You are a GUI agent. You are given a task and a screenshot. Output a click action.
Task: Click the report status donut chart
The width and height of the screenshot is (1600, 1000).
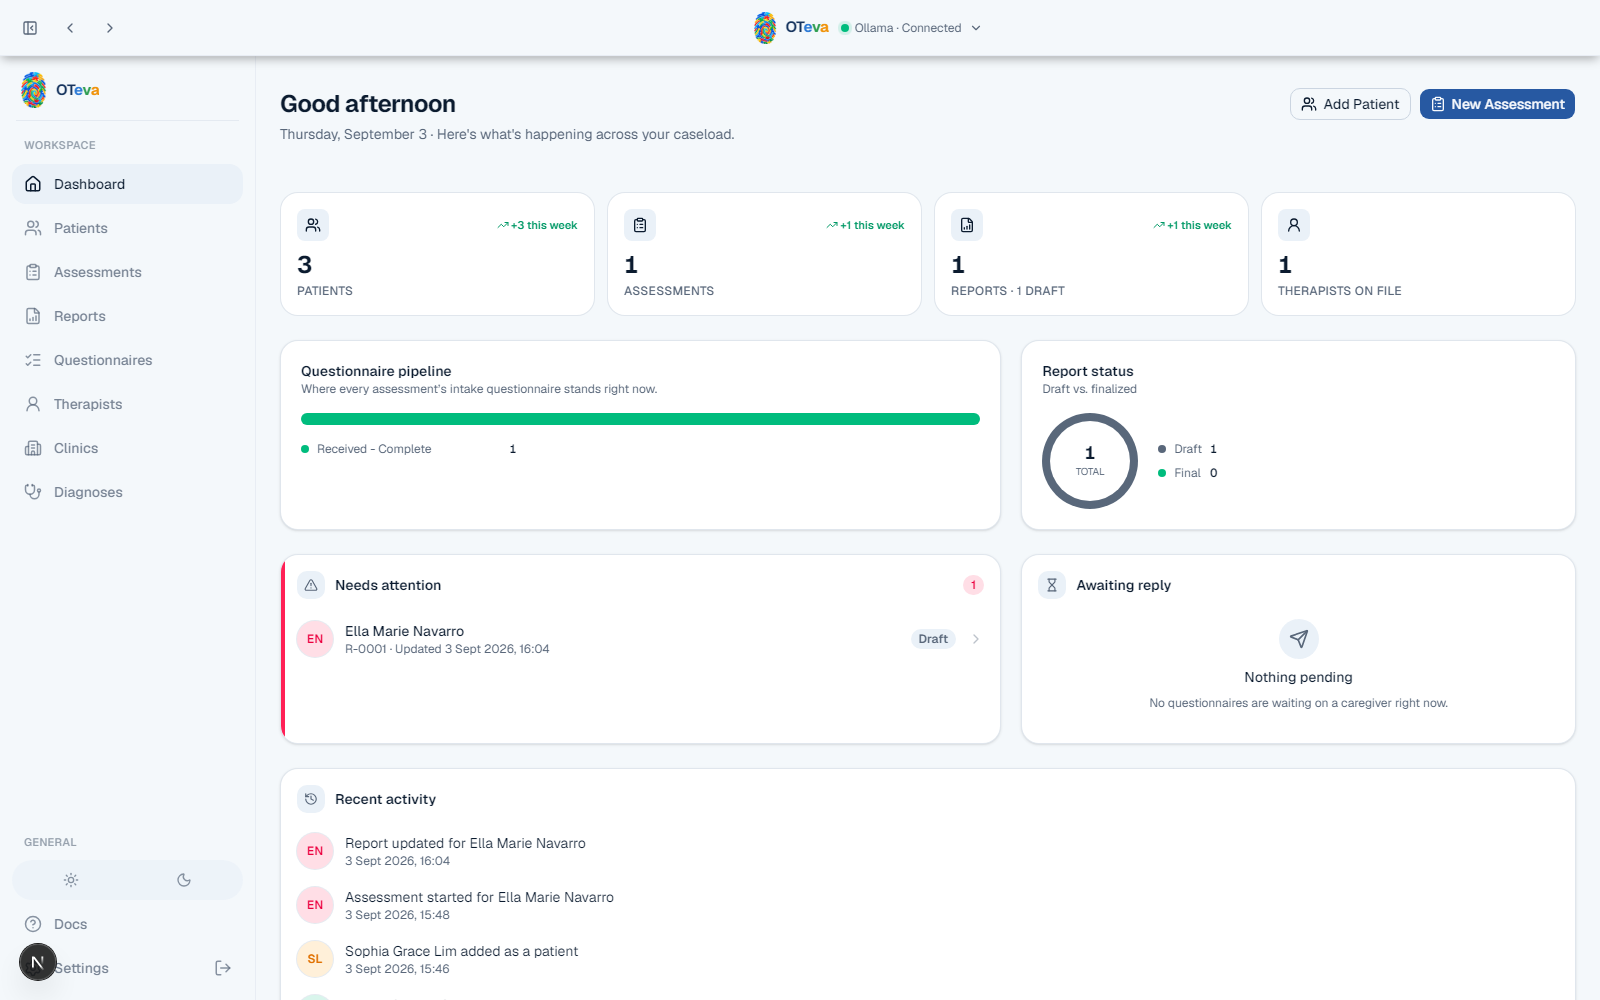1090,461
